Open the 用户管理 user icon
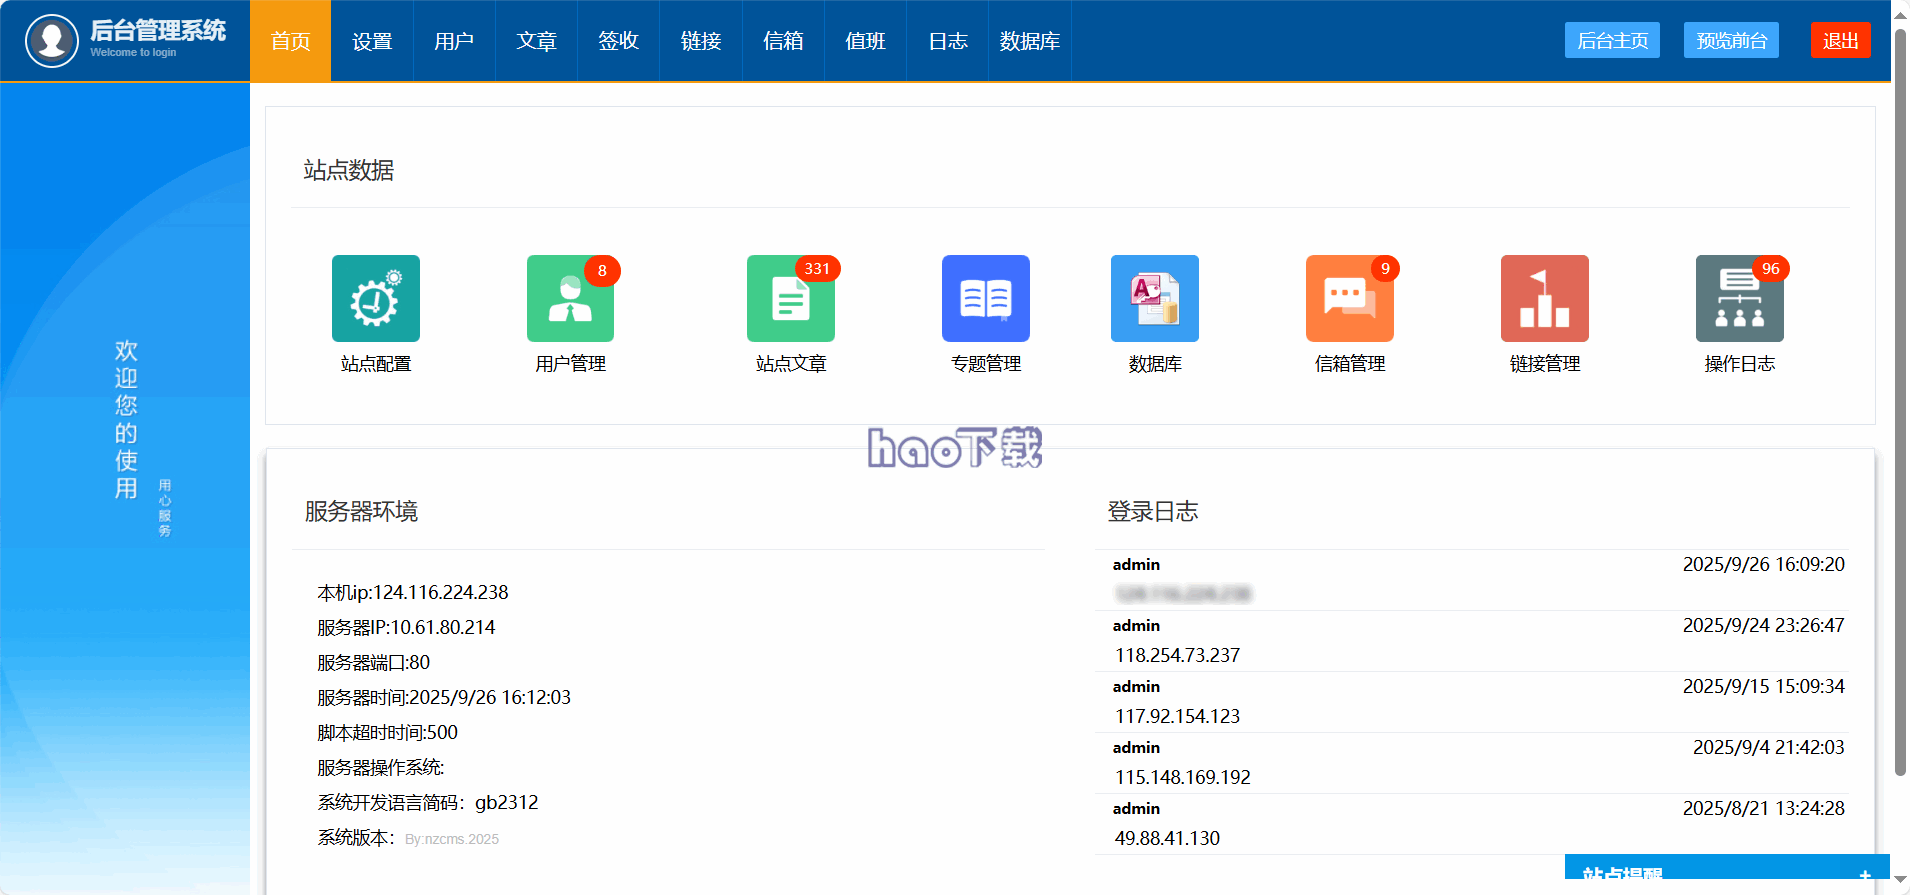 tap(570, 298)
